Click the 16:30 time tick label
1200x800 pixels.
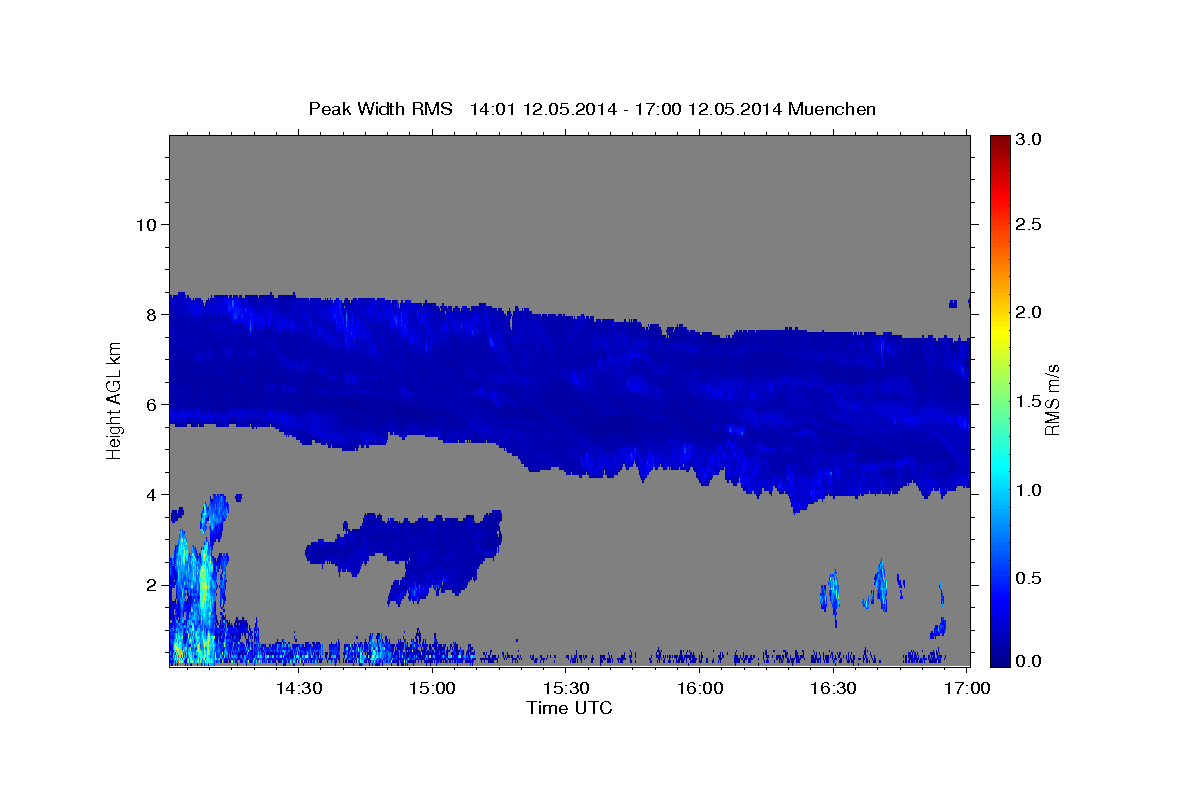click(x=834, y=688)
